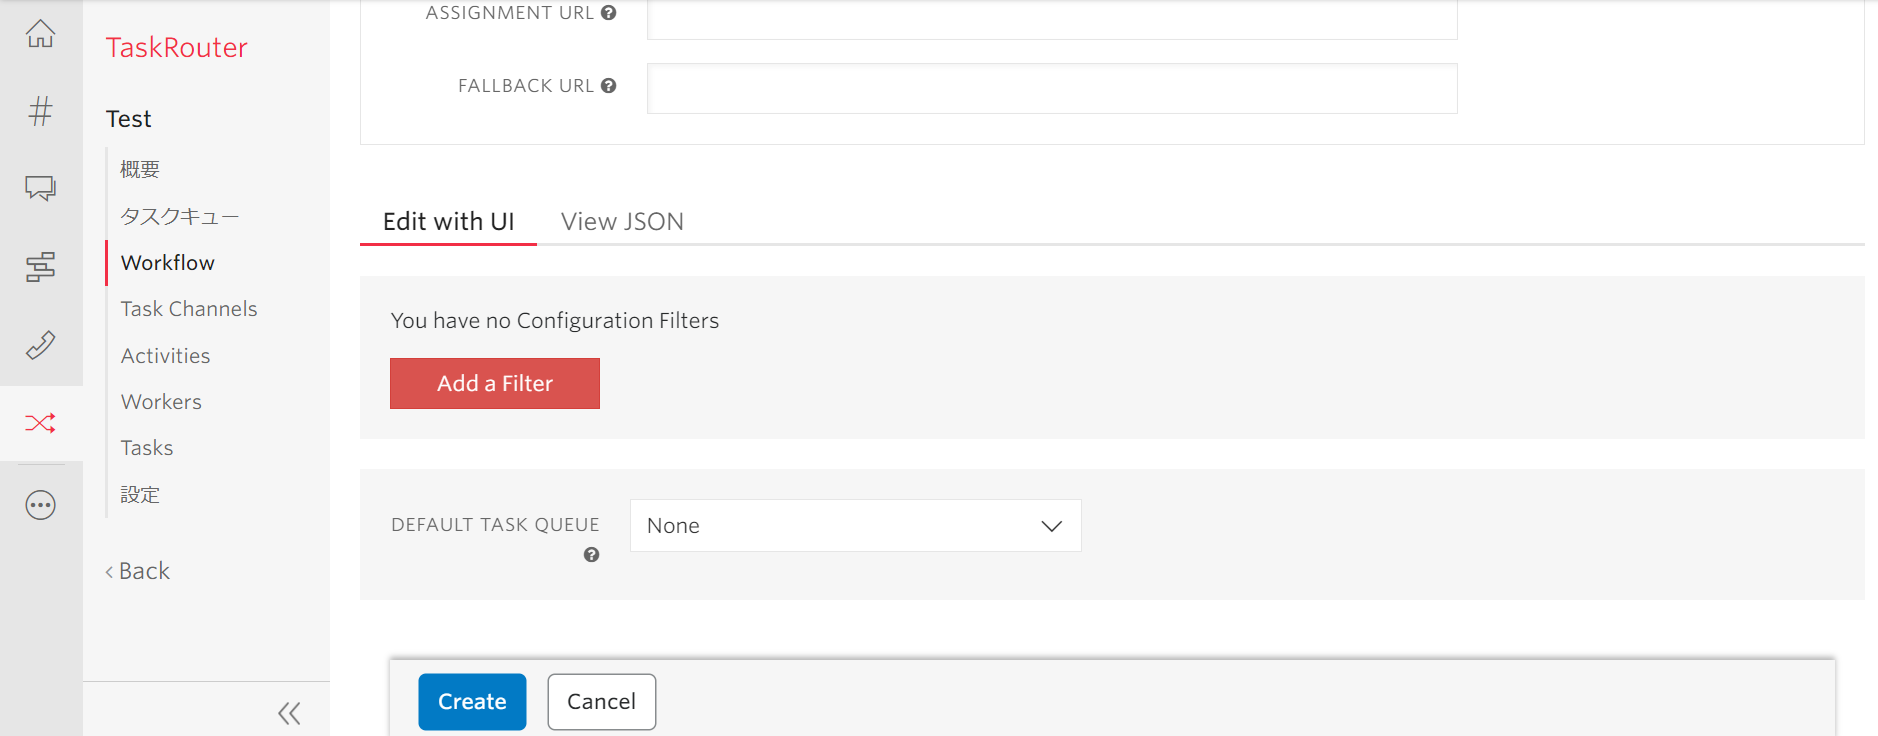Click the Studio flow icon in sidebar
The image size is (1878, 736).
tap(40, 267)
